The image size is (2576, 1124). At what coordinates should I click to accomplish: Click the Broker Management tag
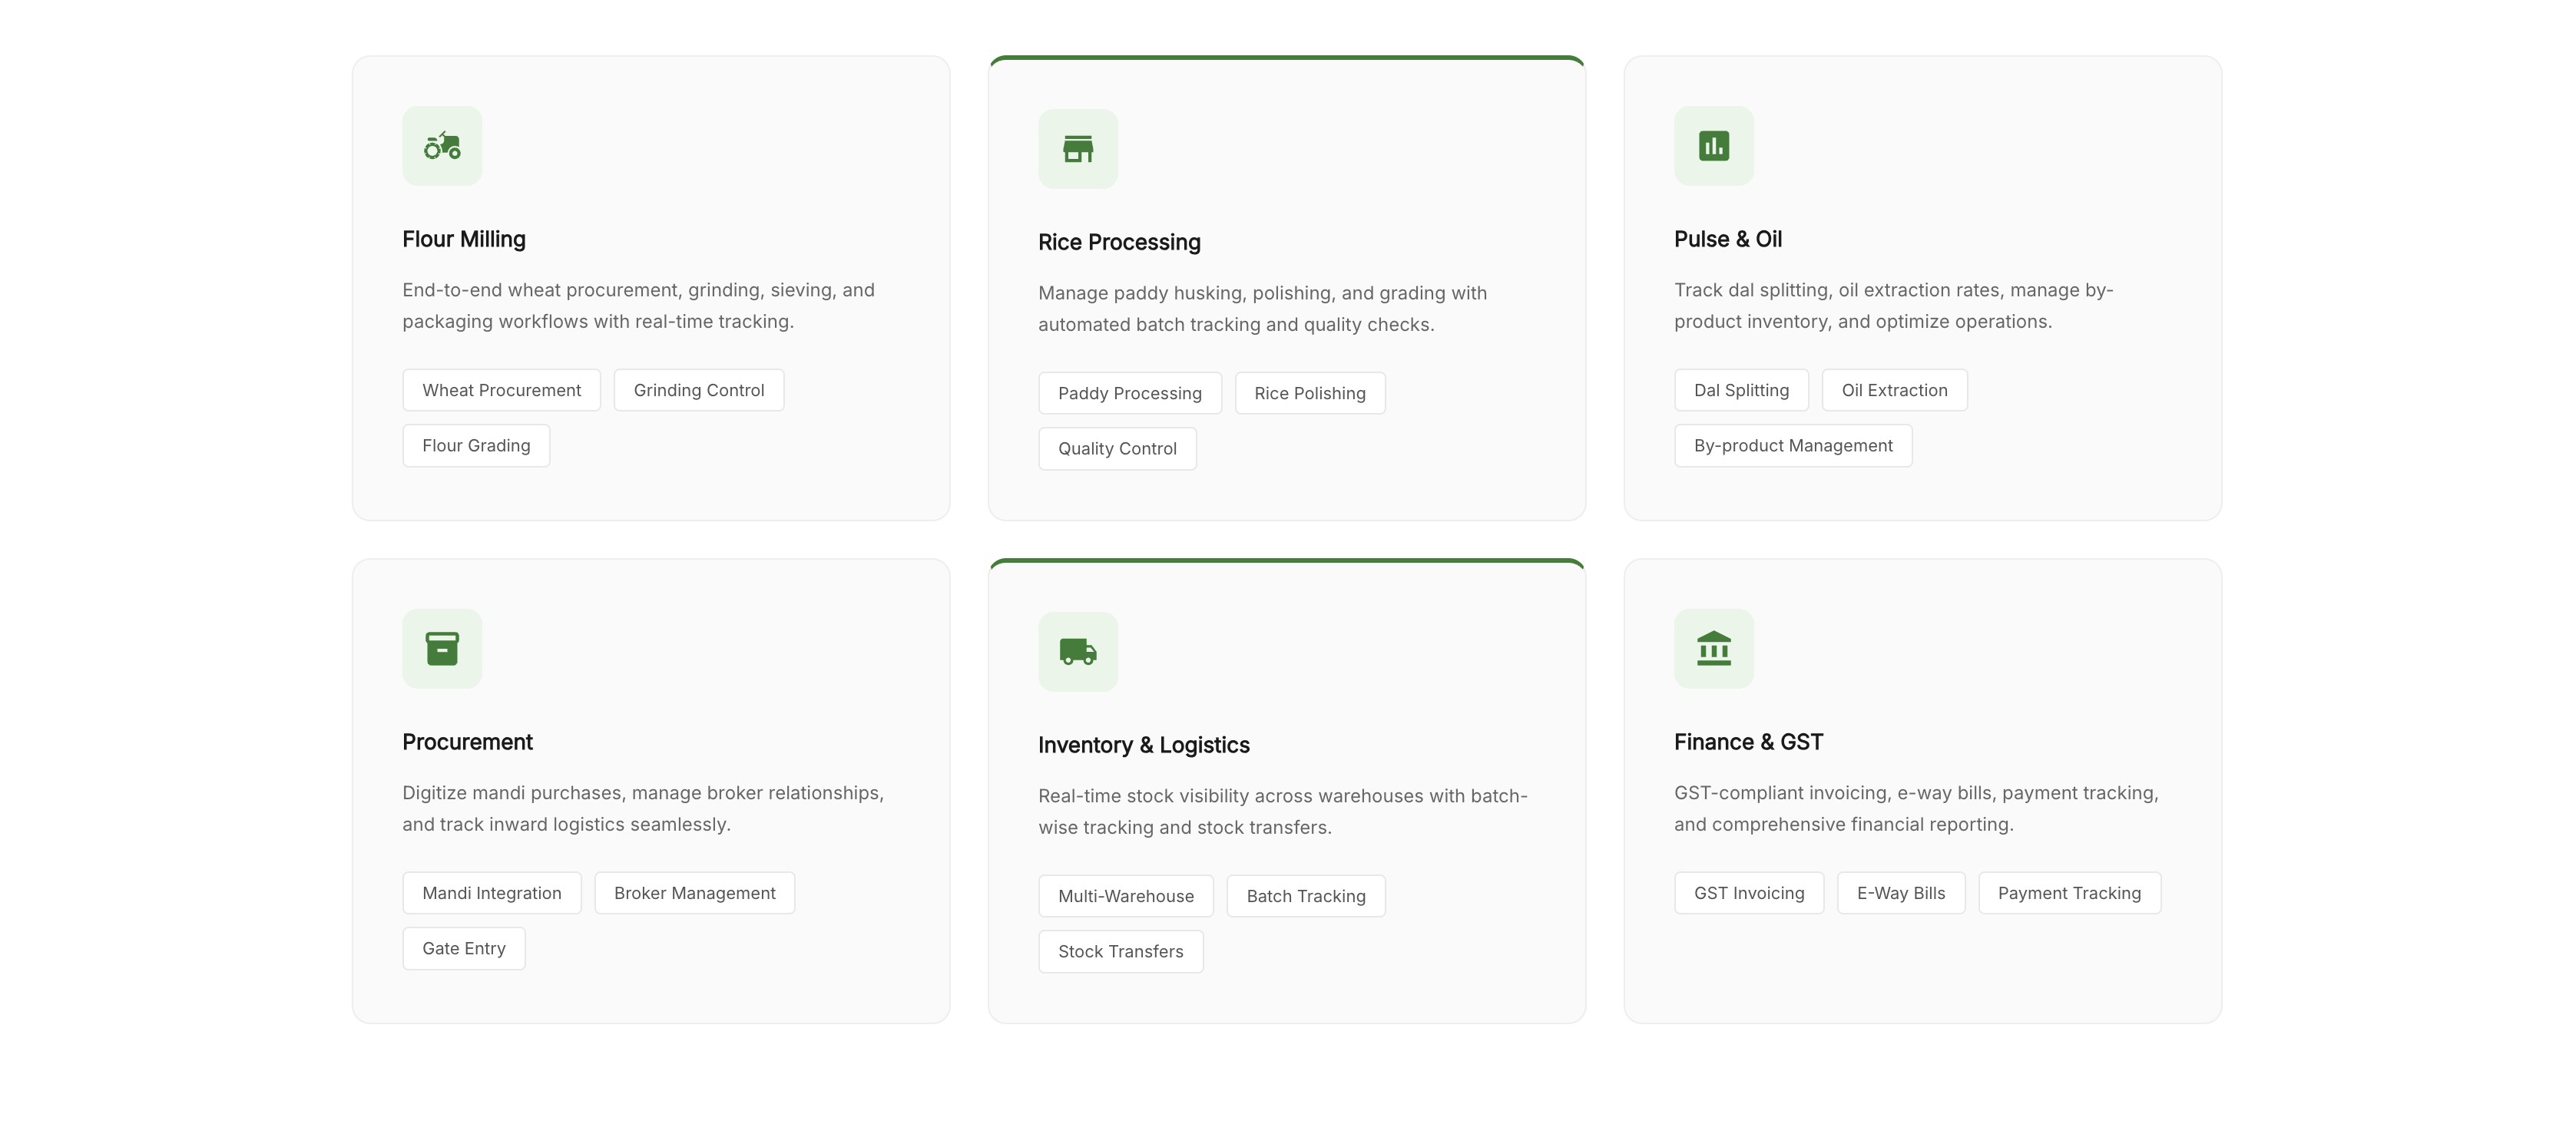click(x=694, y=893)
